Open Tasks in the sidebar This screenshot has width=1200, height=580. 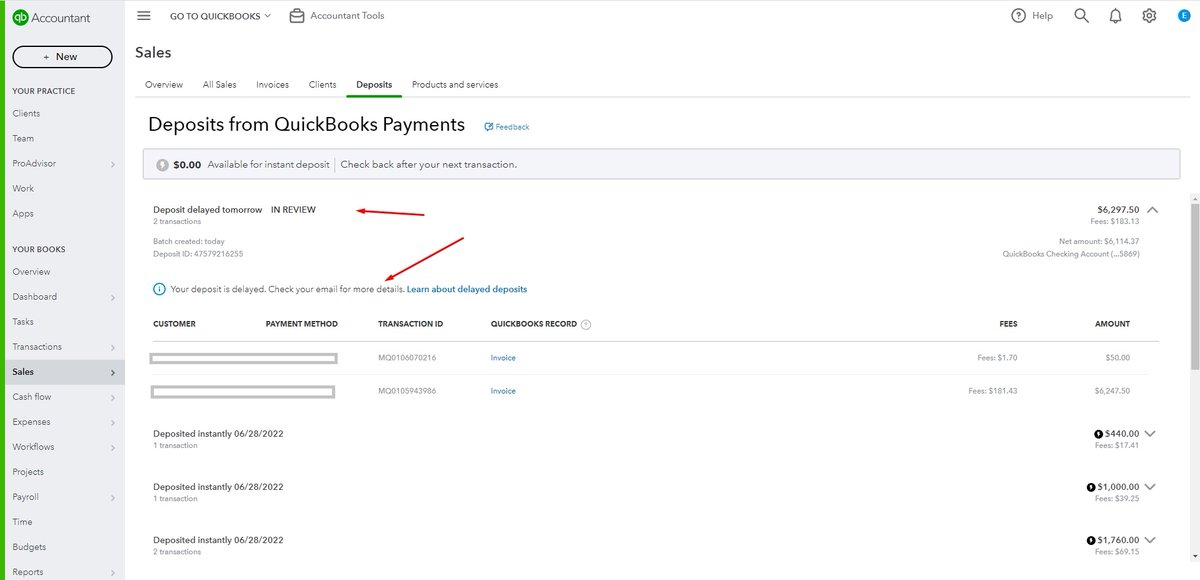[23, 322]
